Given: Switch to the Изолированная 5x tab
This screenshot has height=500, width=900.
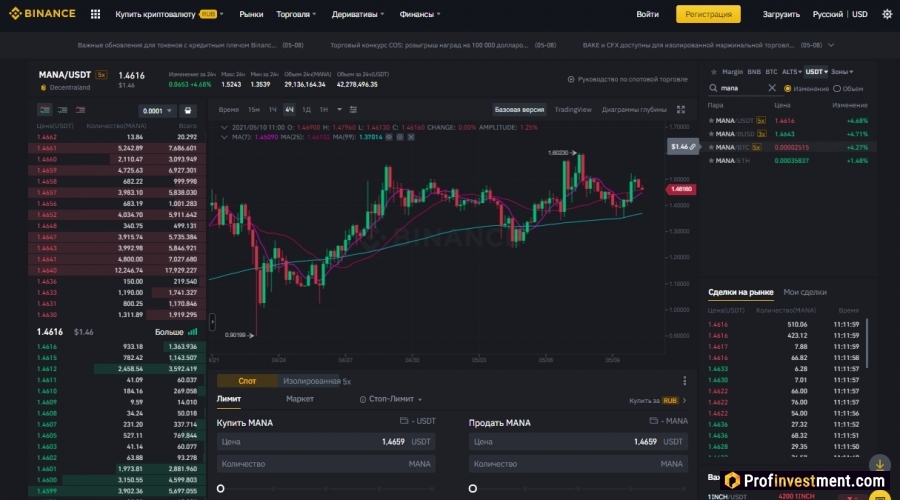Looking at the screenshot, I should (x=317, y=381).
